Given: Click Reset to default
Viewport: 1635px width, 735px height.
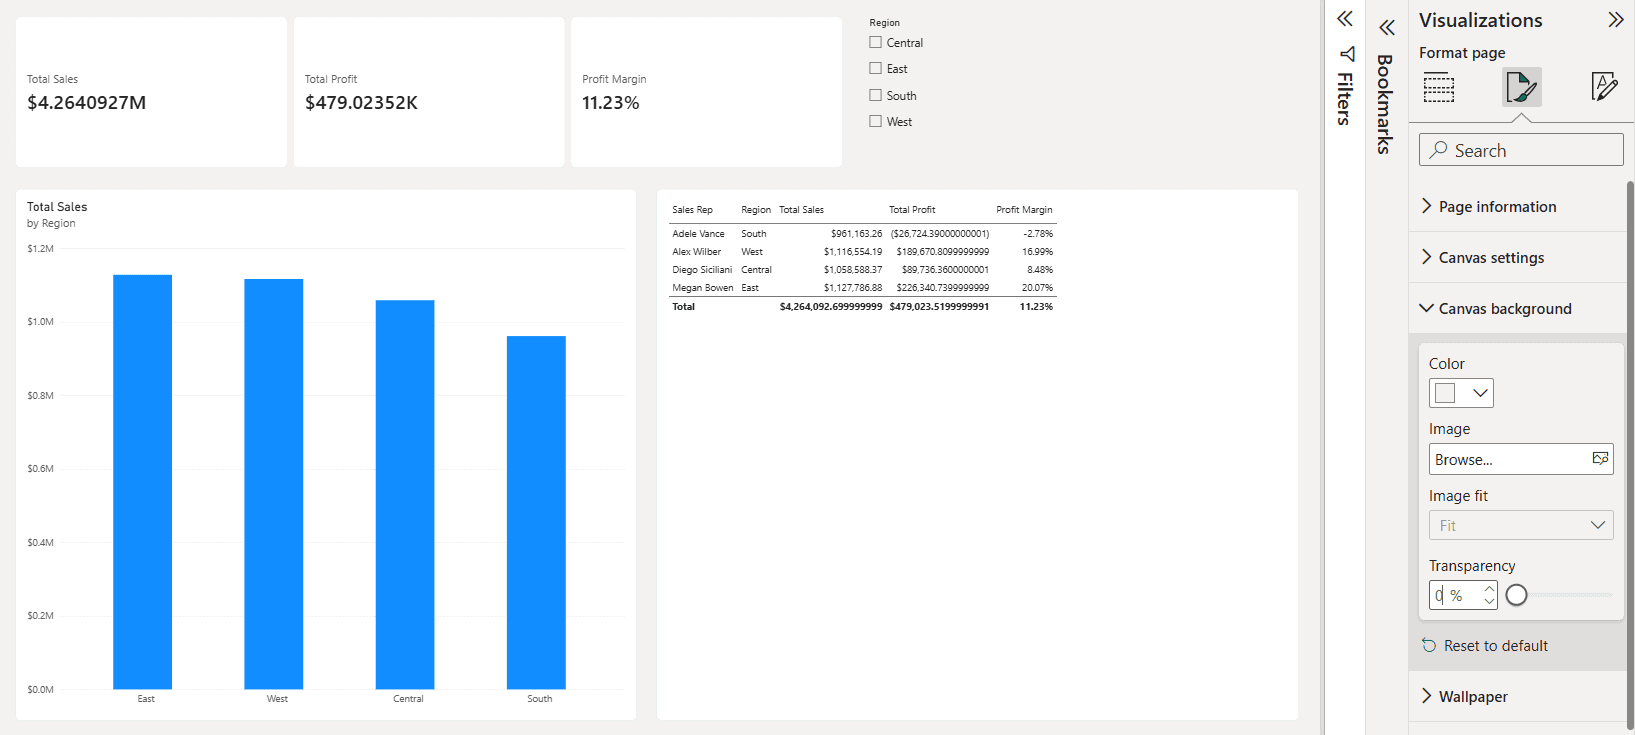Looking at the screenshot, I should (1495, 645).
